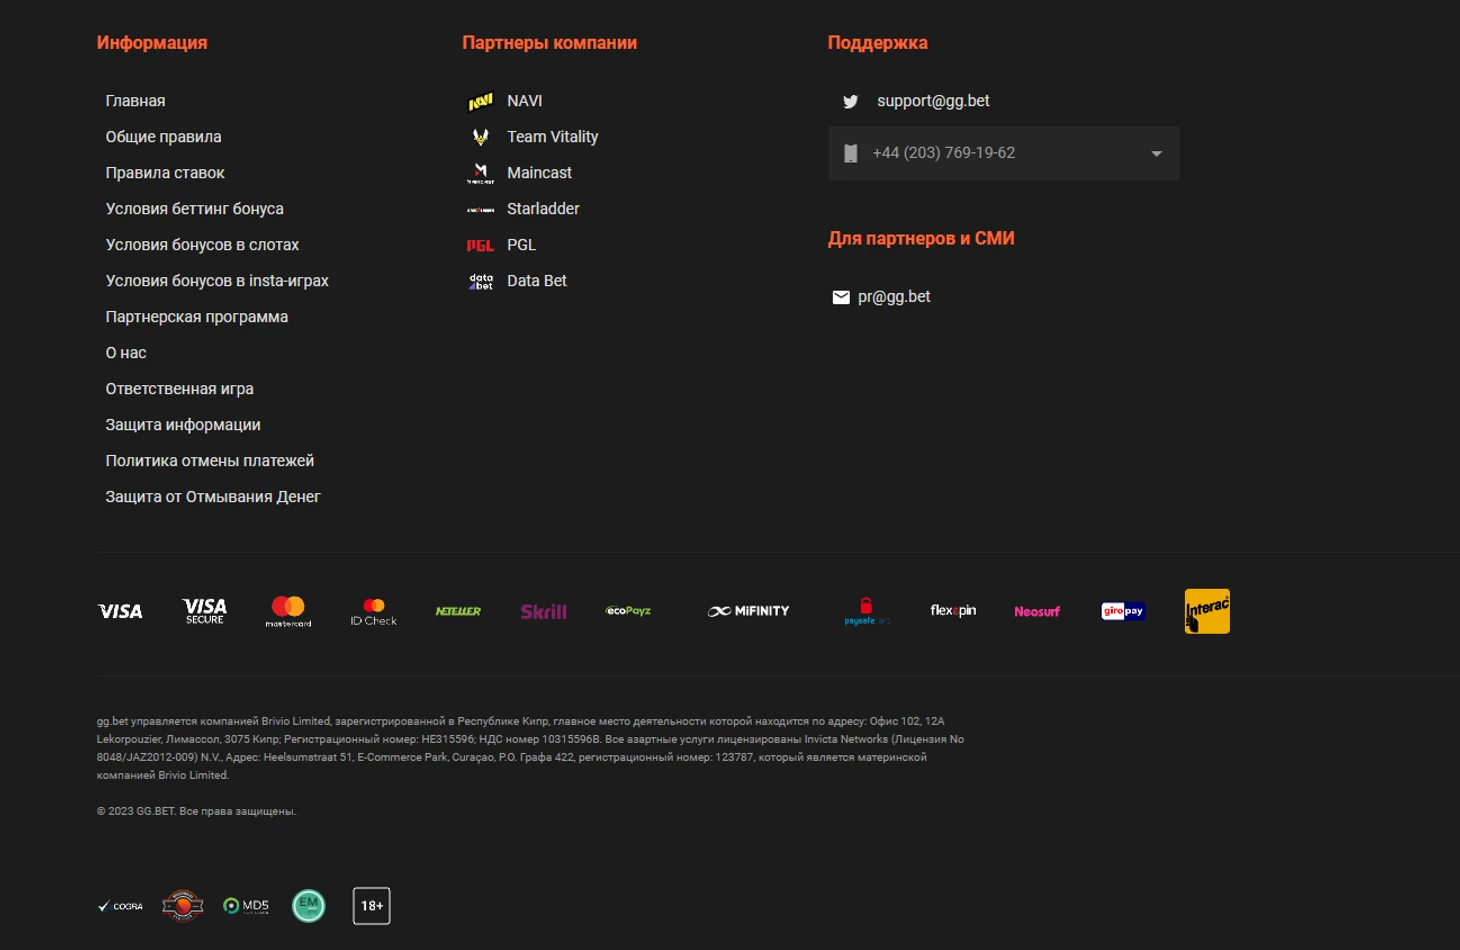Screen dimensions: 1460x950
Task: Click the MiFinity payment logo
Action: click(x=748, y=611)
